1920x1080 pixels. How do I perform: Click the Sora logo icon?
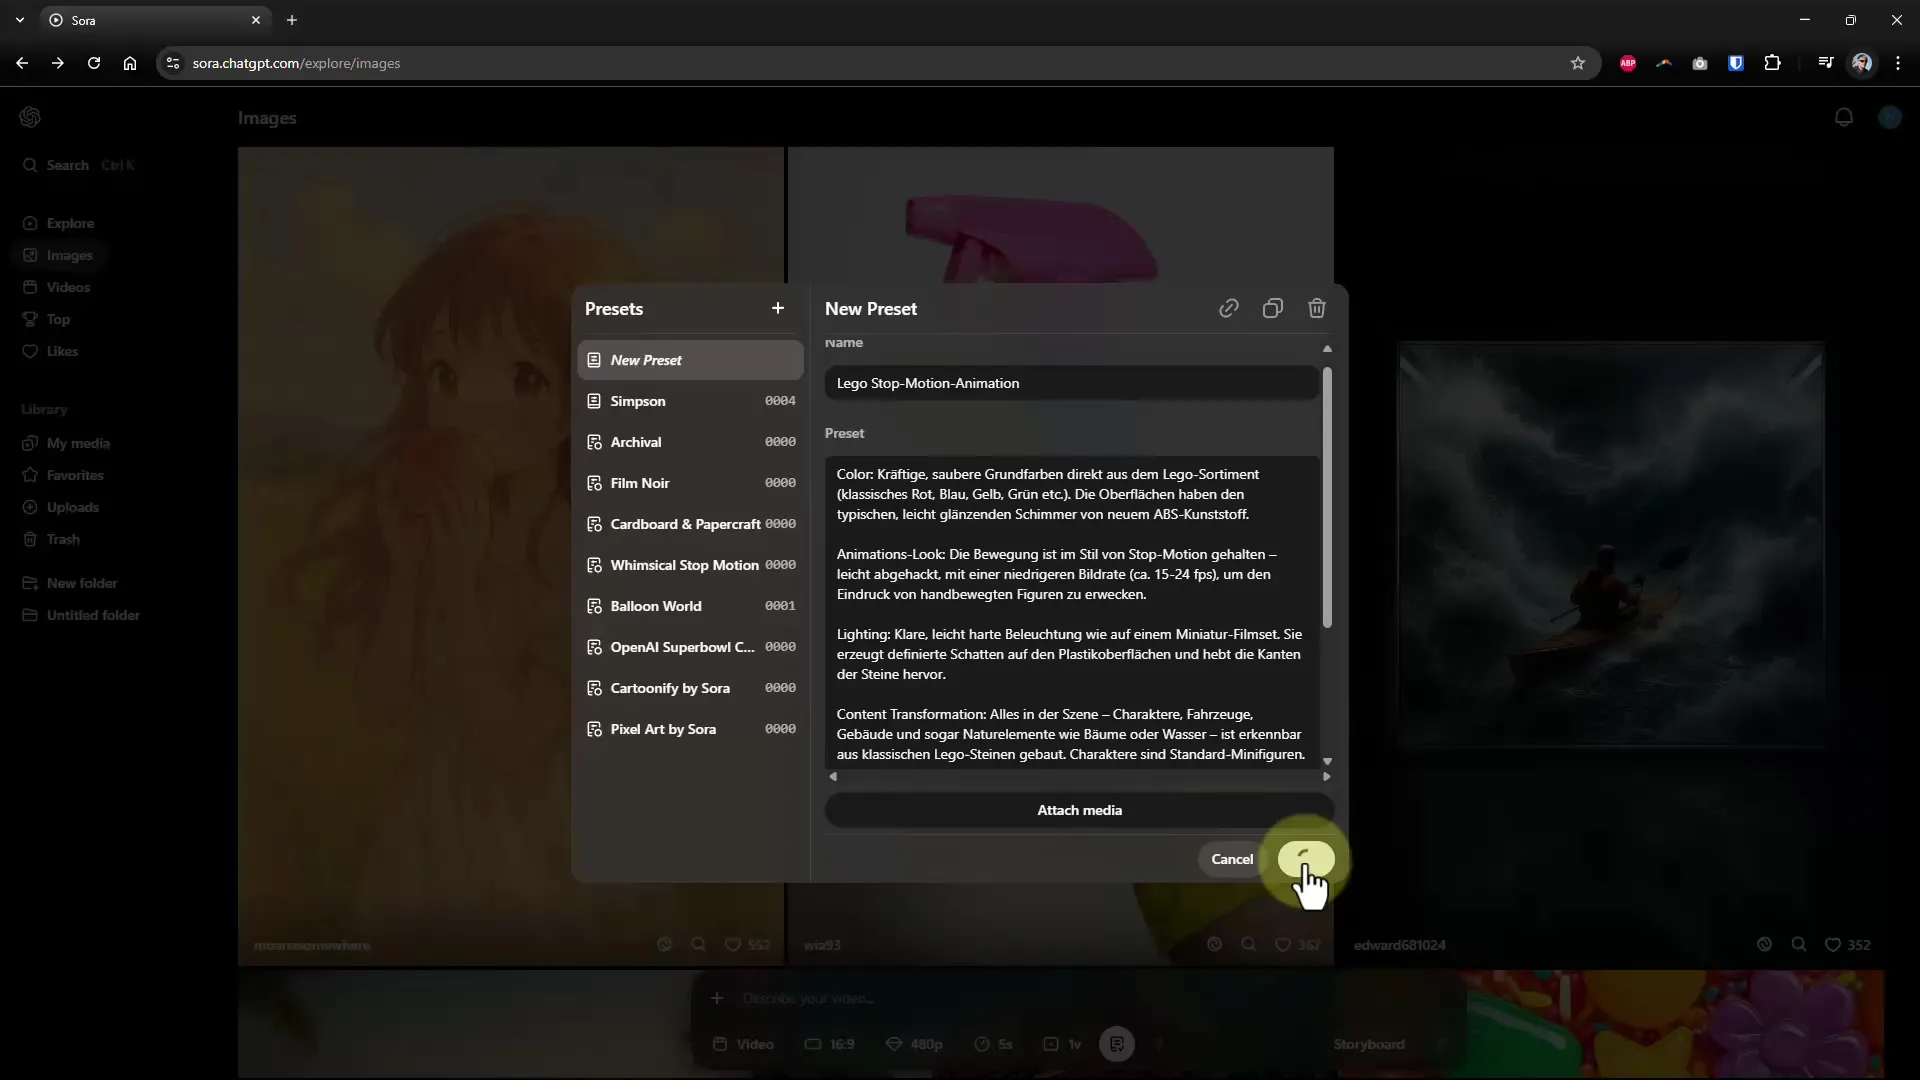30,117
